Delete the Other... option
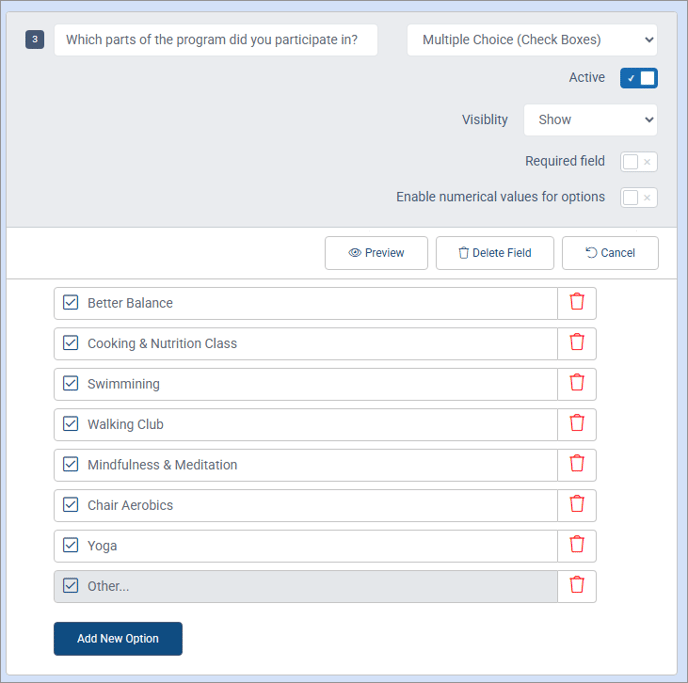 click(x=577, y=586)
